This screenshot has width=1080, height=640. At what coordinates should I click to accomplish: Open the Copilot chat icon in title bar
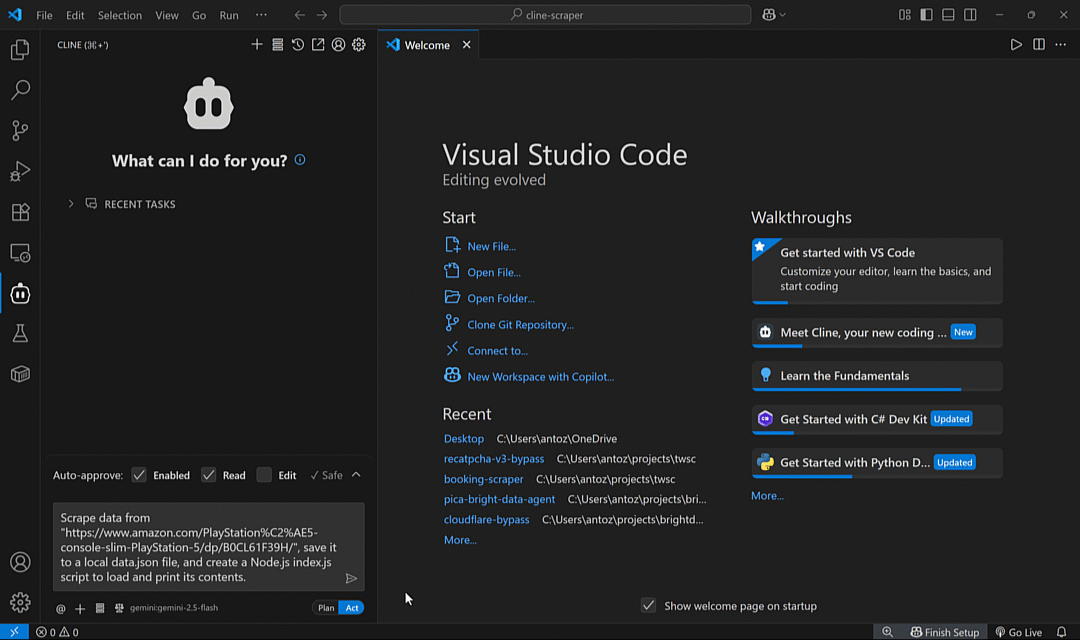(769, 14)
